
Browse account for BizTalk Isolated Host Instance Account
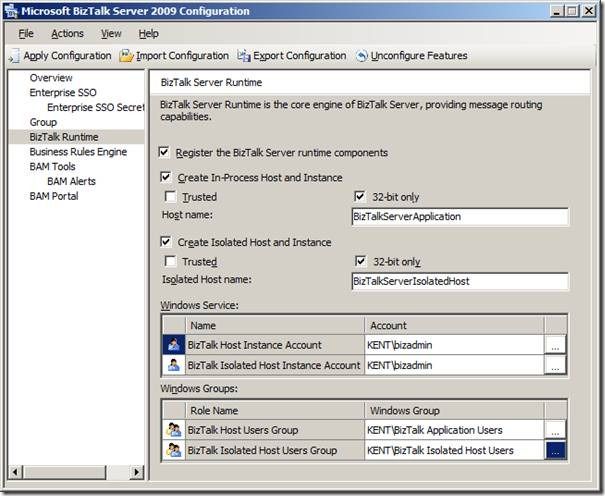pyautogui.click(x=555, y=365)
